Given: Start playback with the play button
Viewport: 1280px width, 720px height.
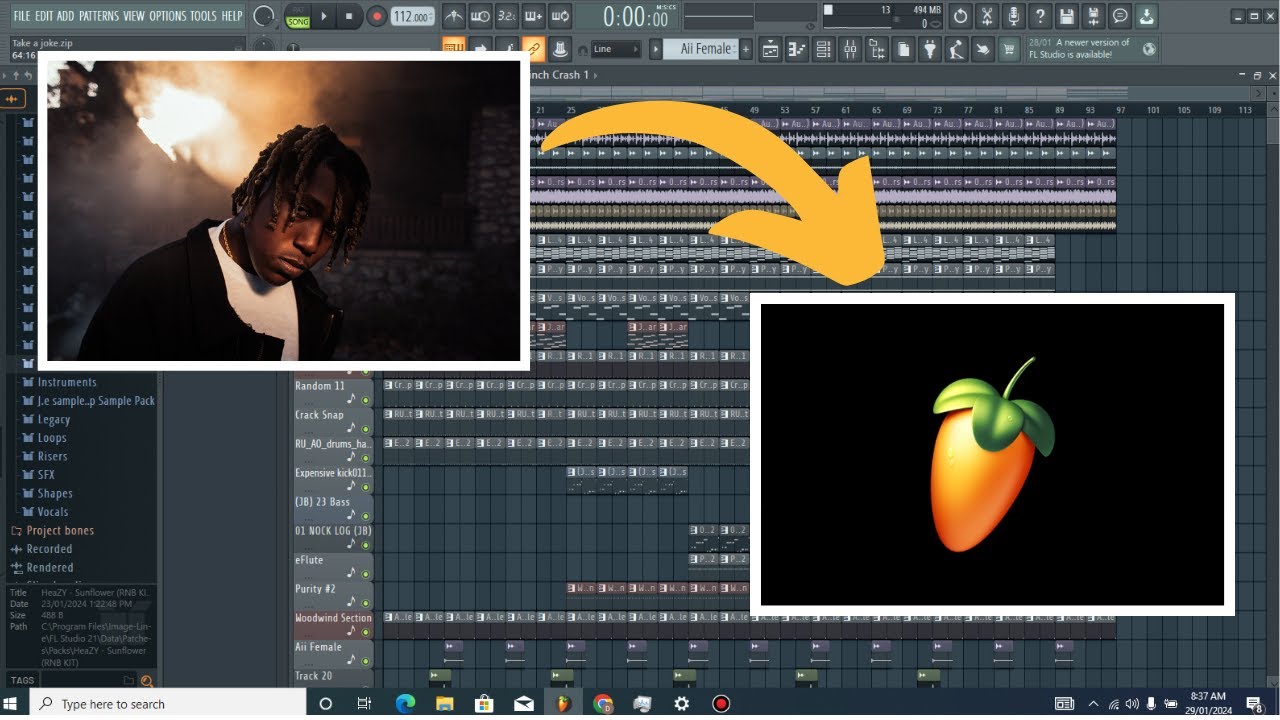Looking at the screenshot, I should (x=325, y=16).
